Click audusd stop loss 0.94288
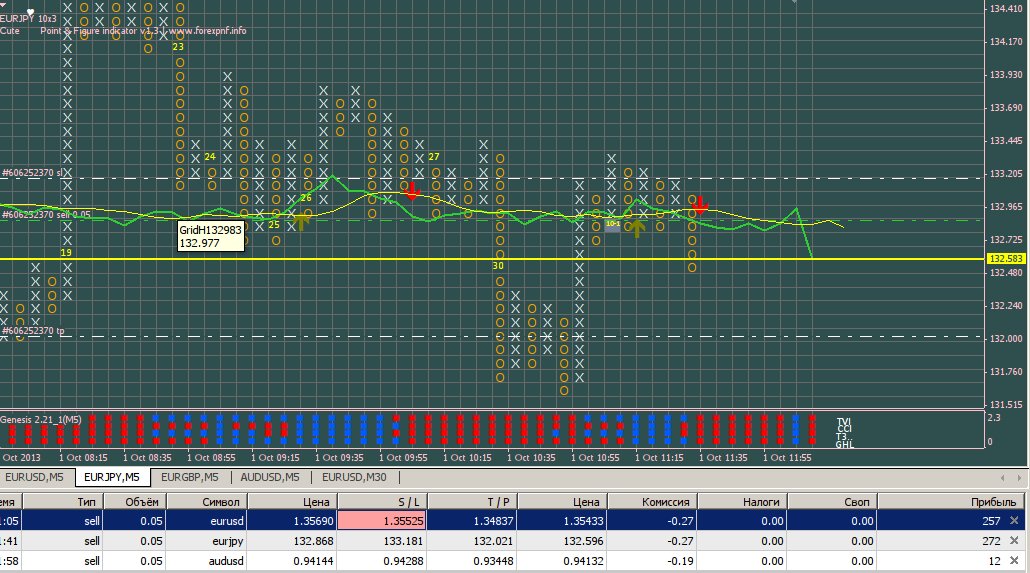The image size is (1030, 573). click(382, 561)
